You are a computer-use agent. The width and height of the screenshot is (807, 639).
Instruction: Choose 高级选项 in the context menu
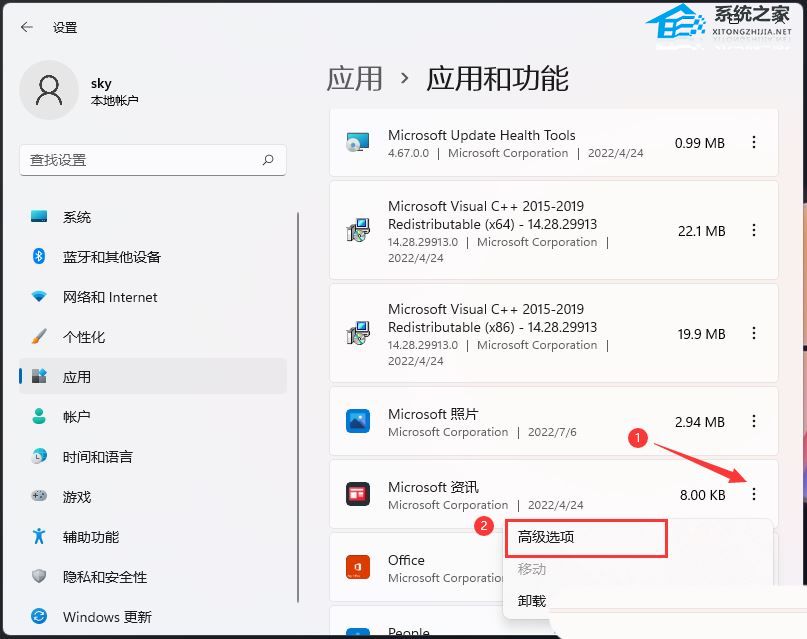(x=586, y=538)
